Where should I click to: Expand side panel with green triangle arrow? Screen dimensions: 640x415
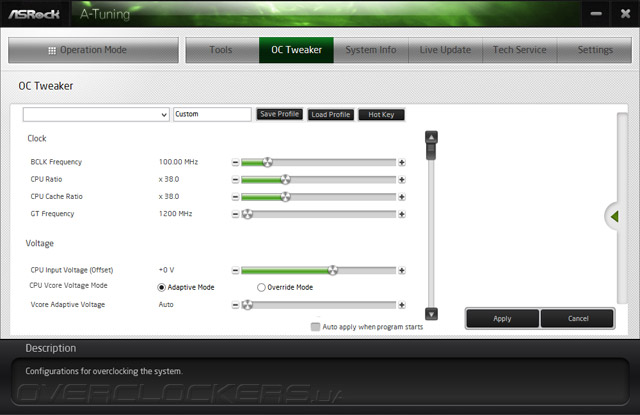point(614,216)
